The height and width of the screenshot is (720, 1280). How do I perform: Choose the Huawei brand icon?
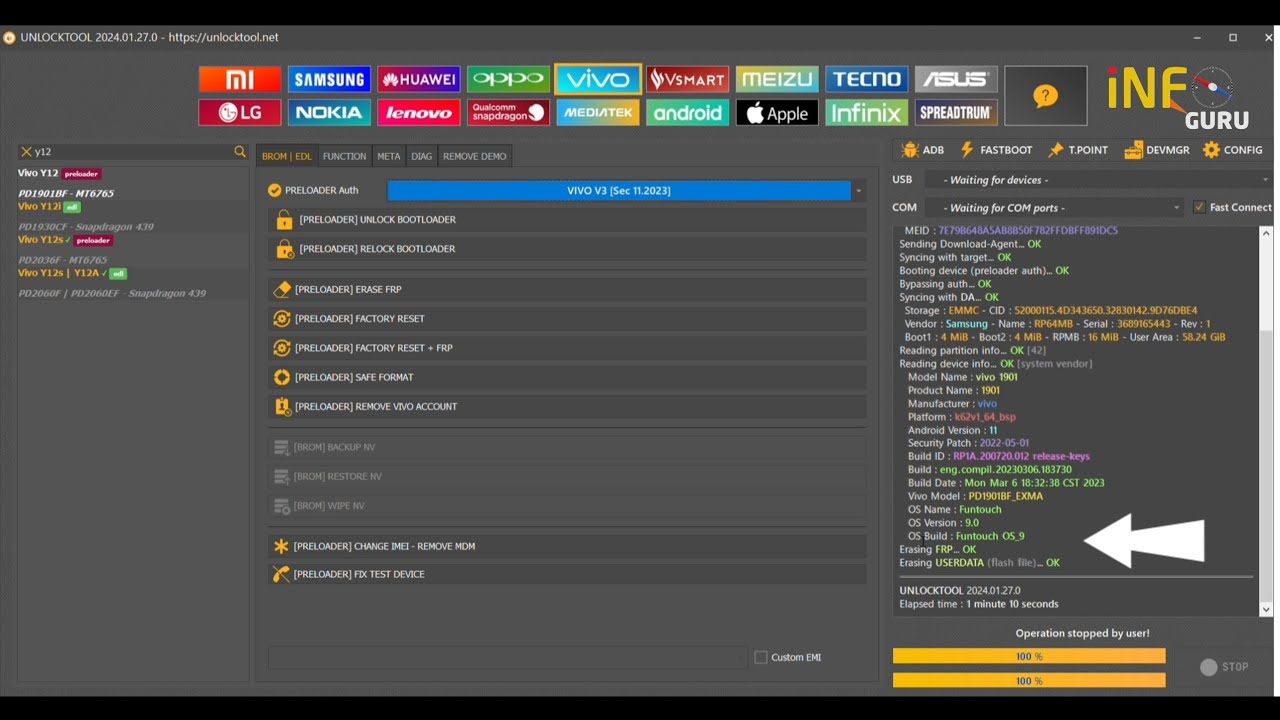click(419, 79)
